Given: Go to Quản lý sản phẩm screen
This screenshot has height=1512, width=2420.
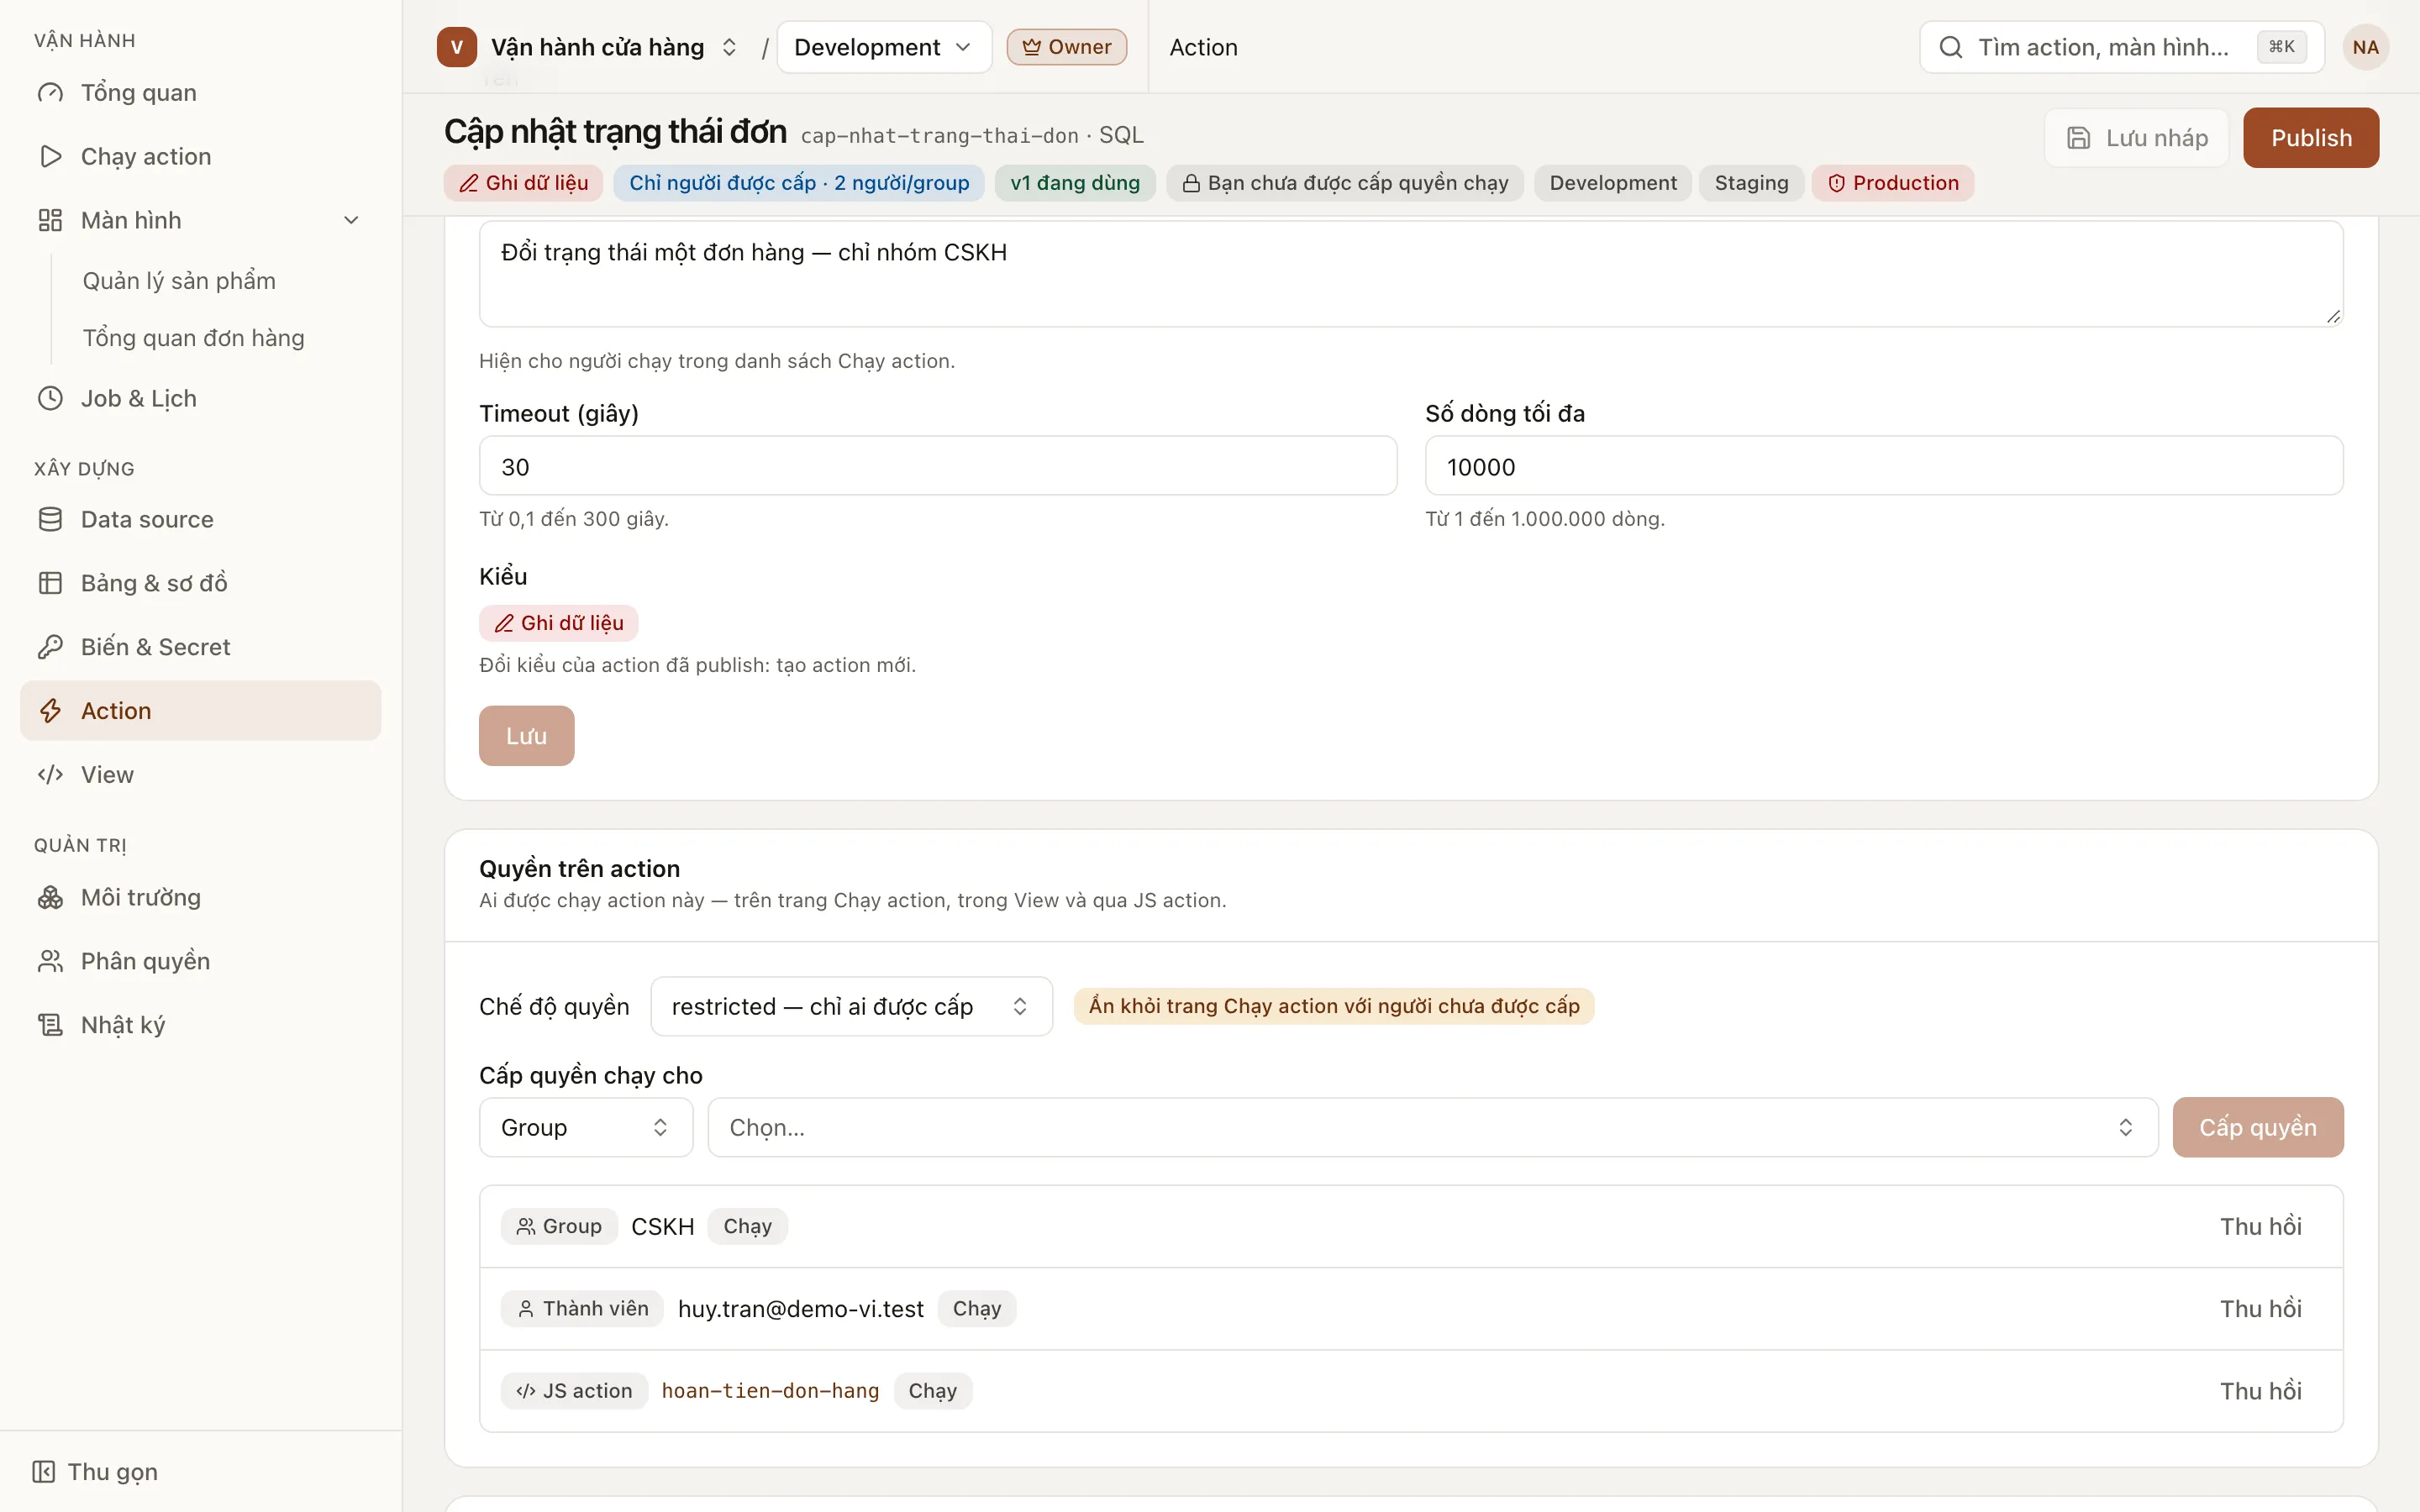Looking at the screenshot, I should pos(179,281).
